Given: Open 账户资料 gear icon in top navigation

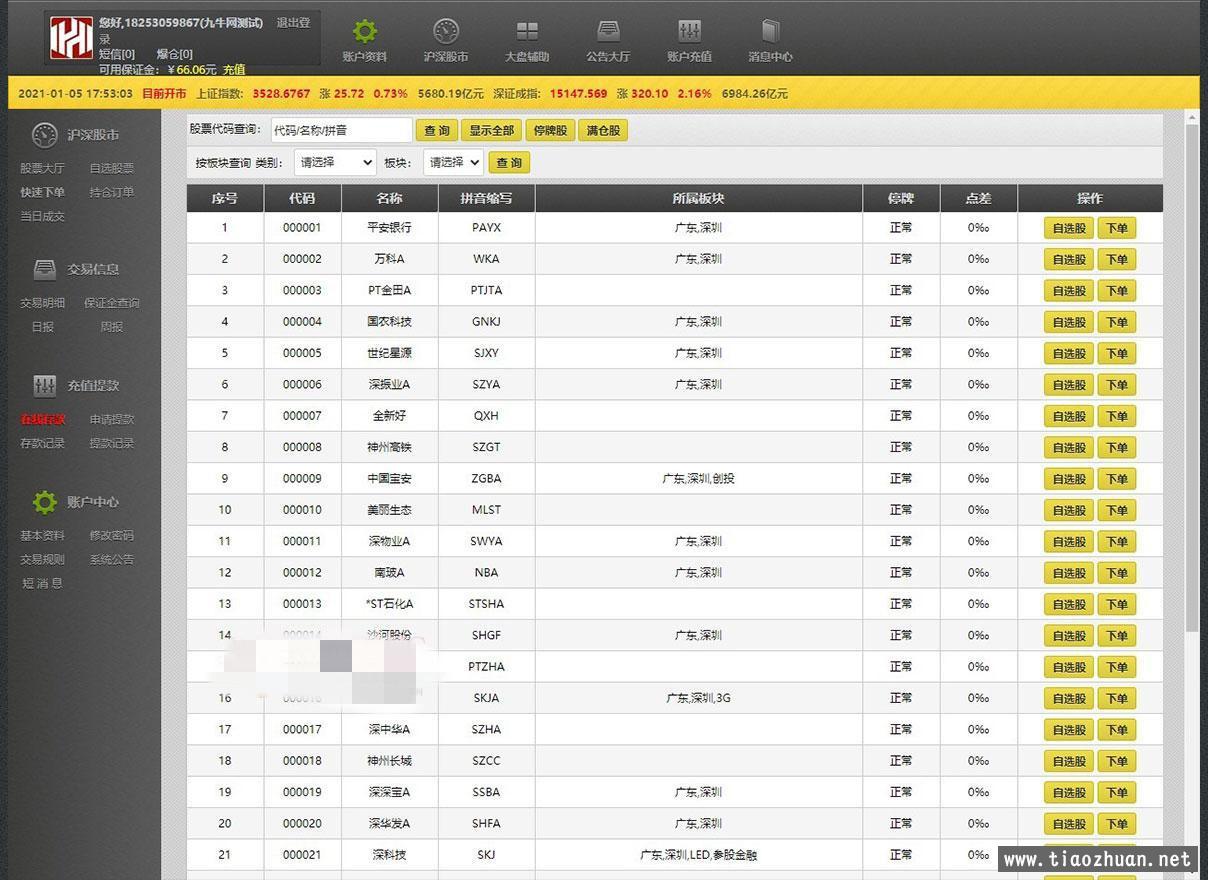Looking at the screenshot, I should [x=365, y=31].
